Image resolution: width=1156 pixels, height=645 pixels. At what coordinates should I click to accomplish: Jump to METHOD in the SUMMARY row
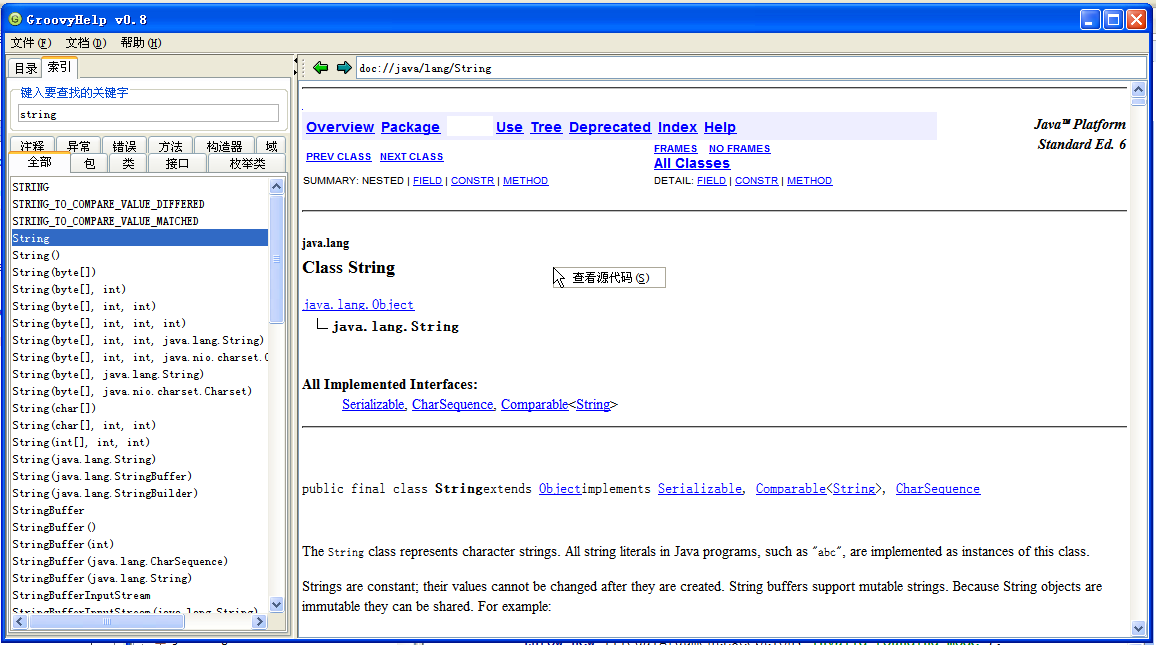pyautogui.click(x=526, y=181)
